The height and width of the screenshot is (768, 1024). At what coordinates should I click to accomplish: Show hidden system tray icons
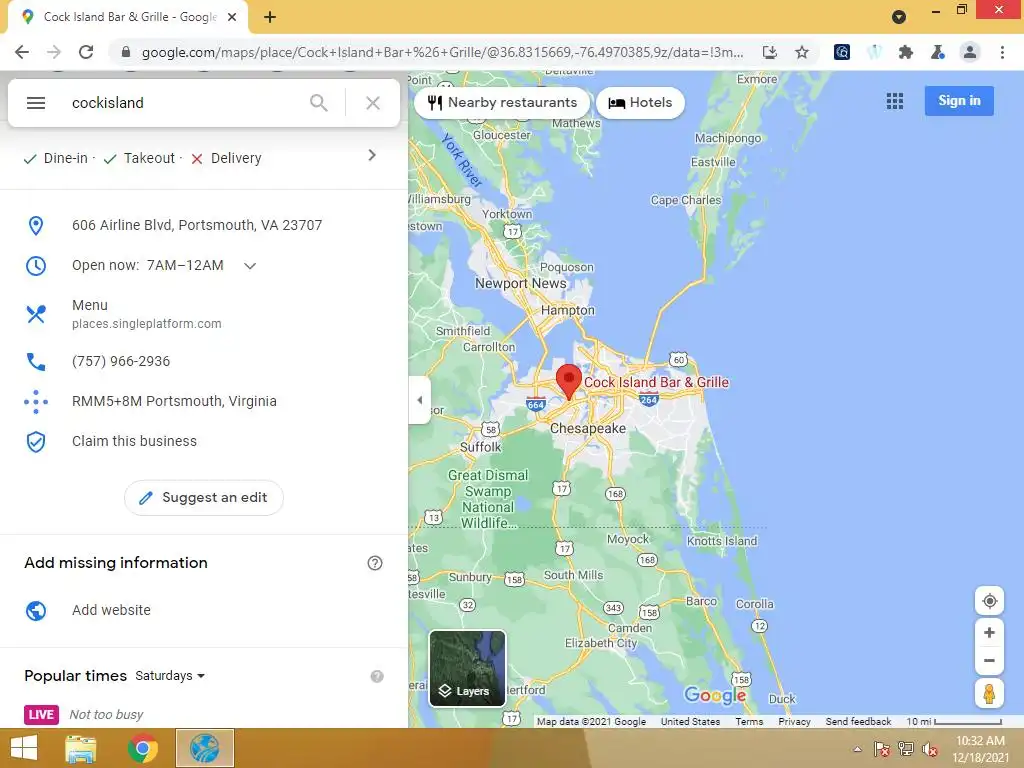click(x=857, y=749)
